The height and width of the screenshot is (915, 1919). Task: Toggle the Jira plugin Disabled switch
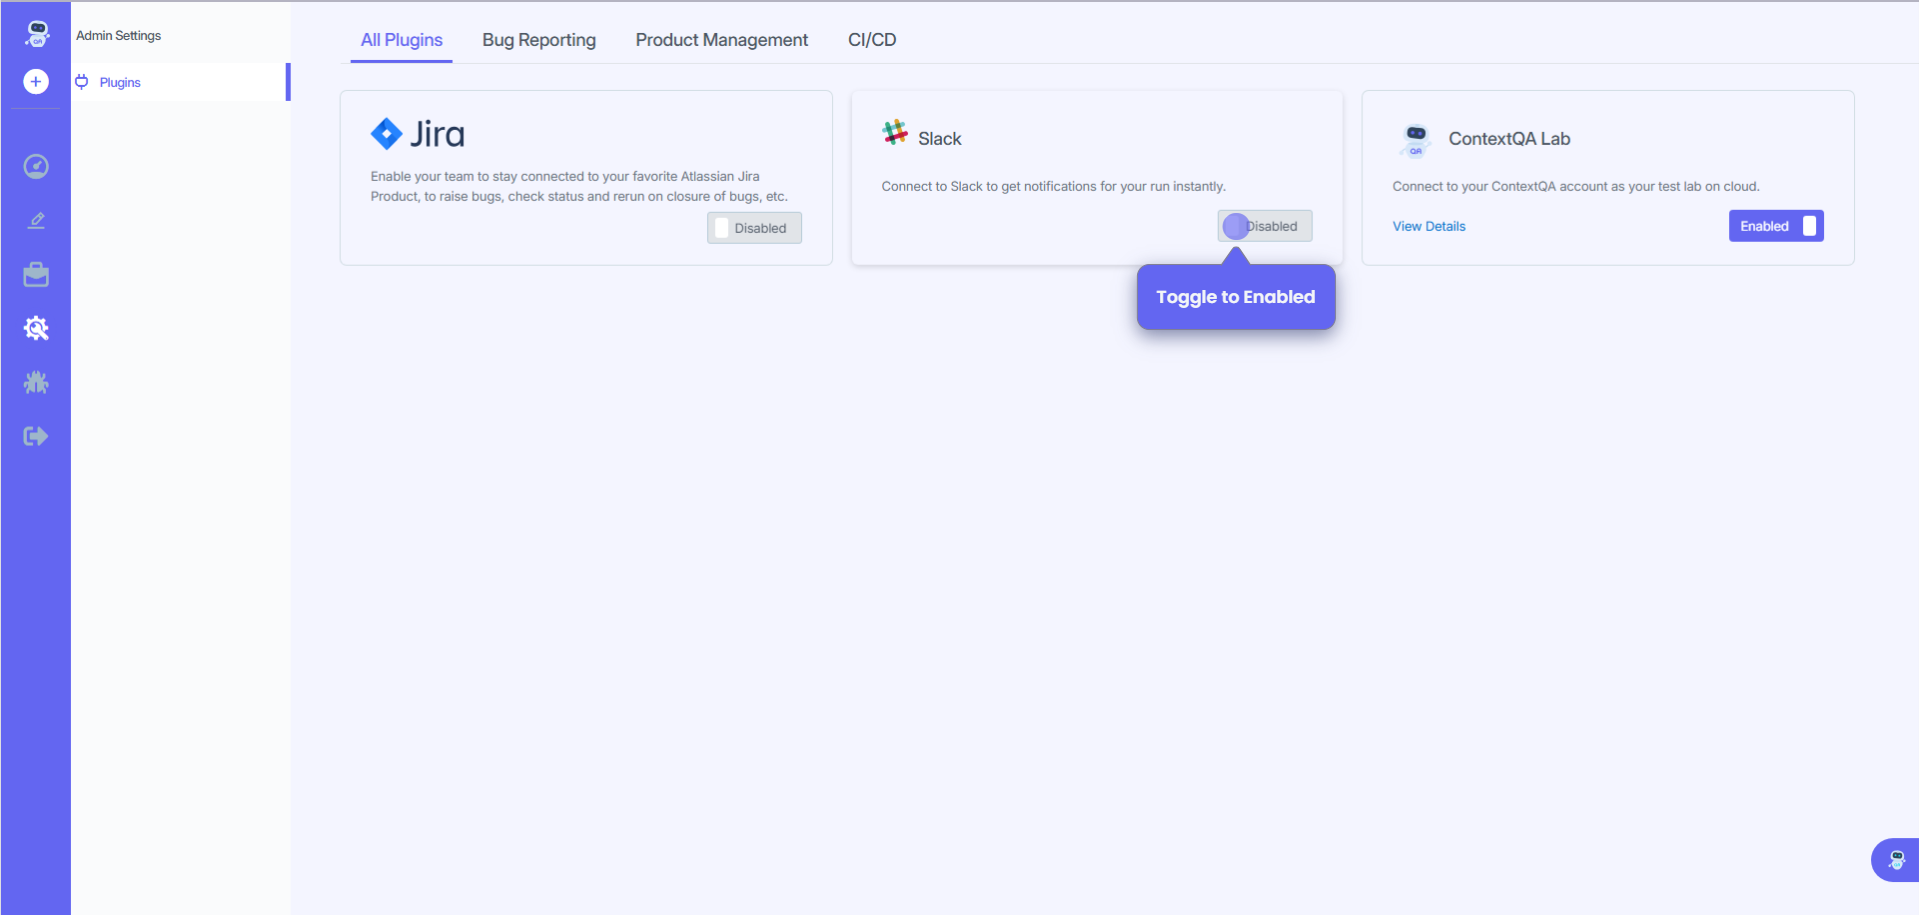(754, 228)
